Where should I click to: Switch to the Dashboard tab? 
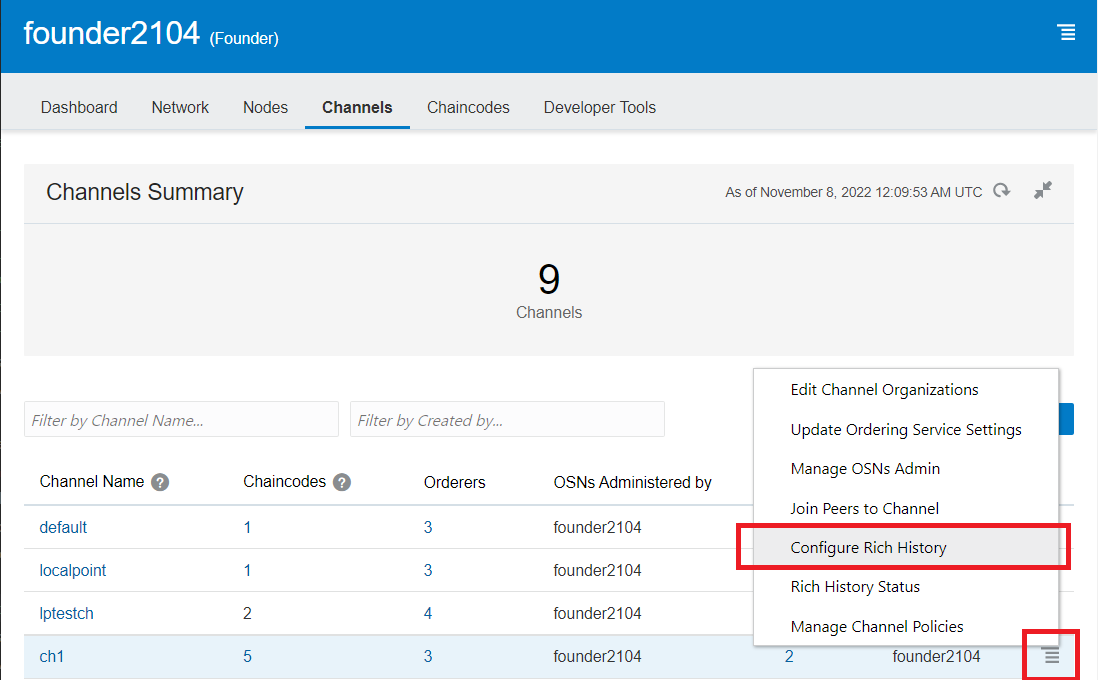tap(79, 107)
